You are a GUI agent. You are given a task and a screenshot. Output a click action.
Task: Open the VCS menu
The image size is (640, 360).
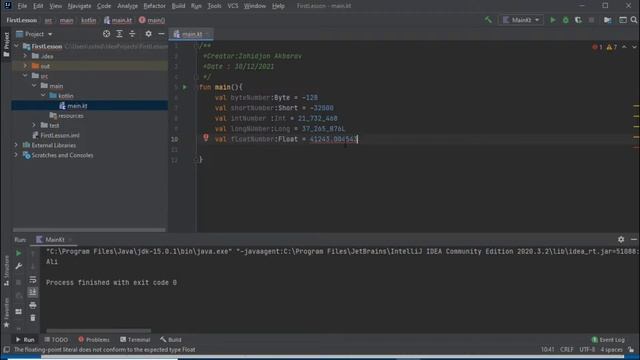[233, 6]
